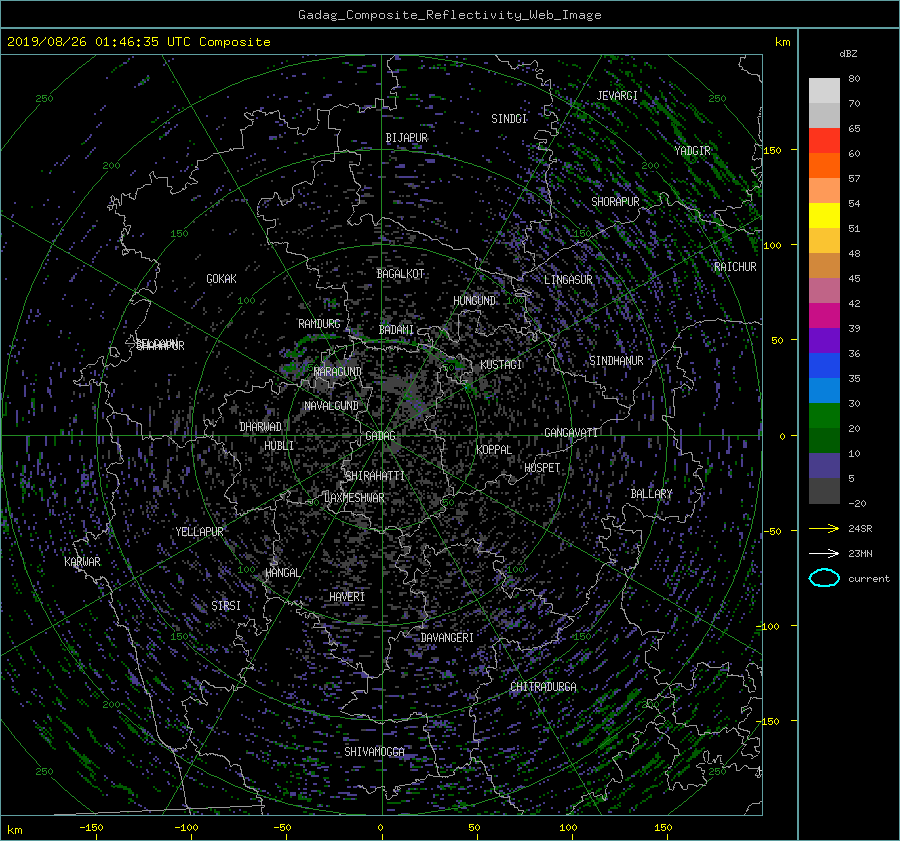This screenshot has width=900, height=841.
Task: Click the BALLARY city label
Action: tap(651, 494)
